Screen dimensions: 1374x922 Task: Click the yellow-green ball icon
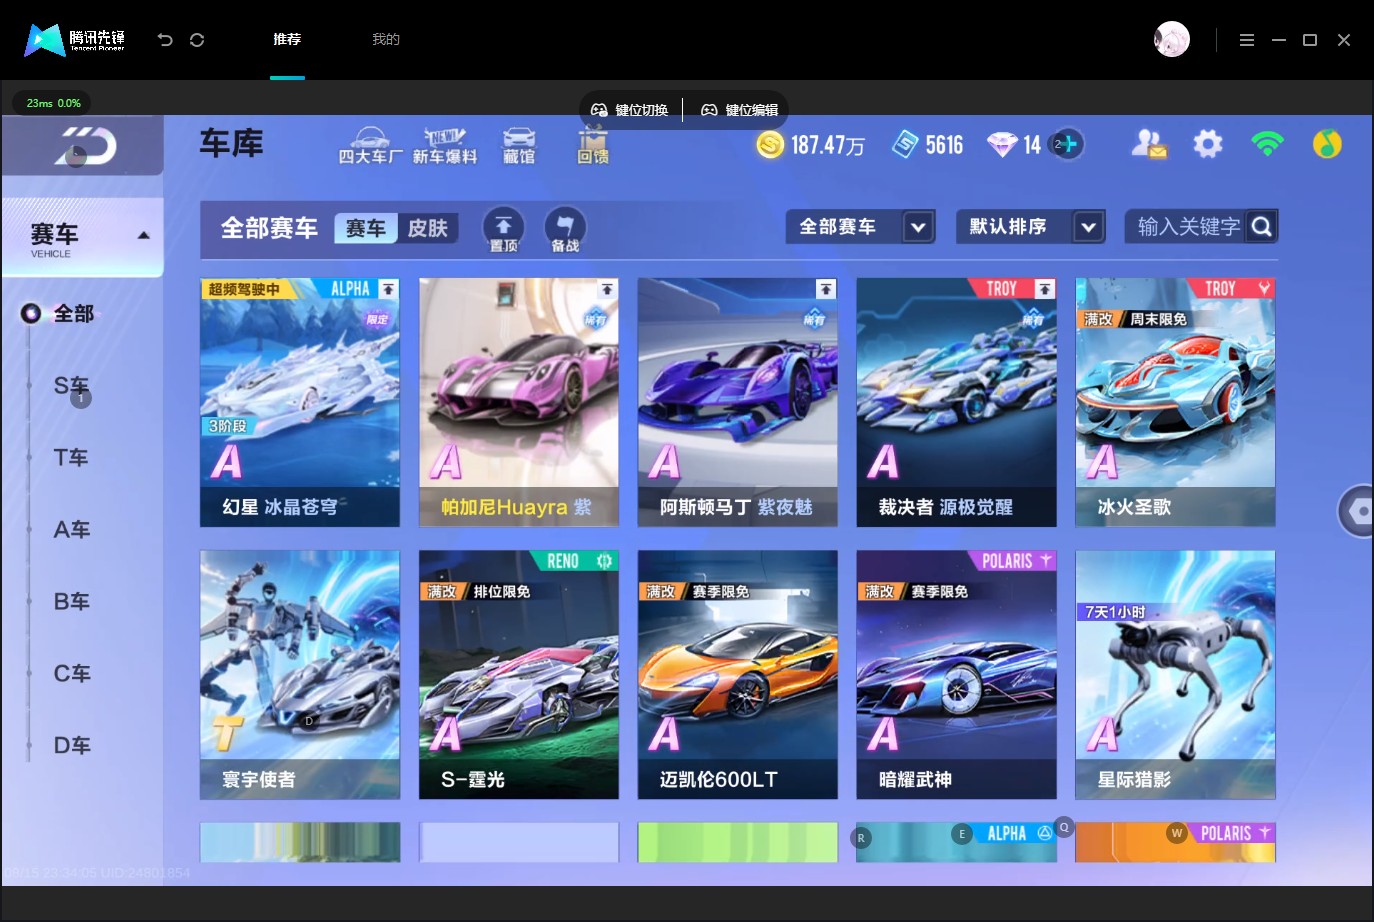[x=1327, y=144]
